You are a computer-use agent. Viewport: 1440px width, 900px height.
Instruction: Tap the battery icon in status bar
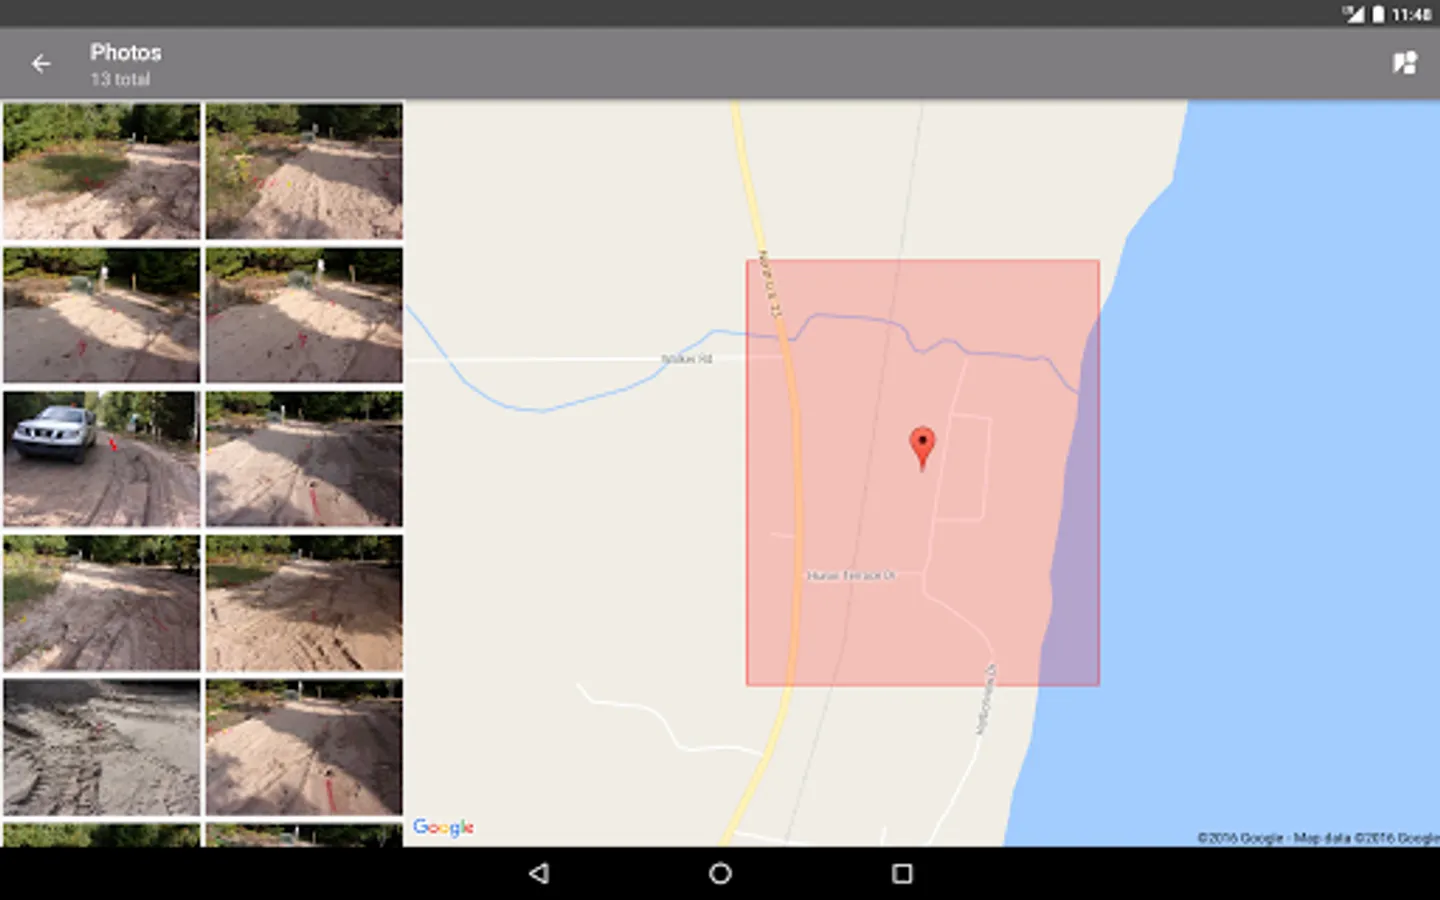coord(1378,14)
